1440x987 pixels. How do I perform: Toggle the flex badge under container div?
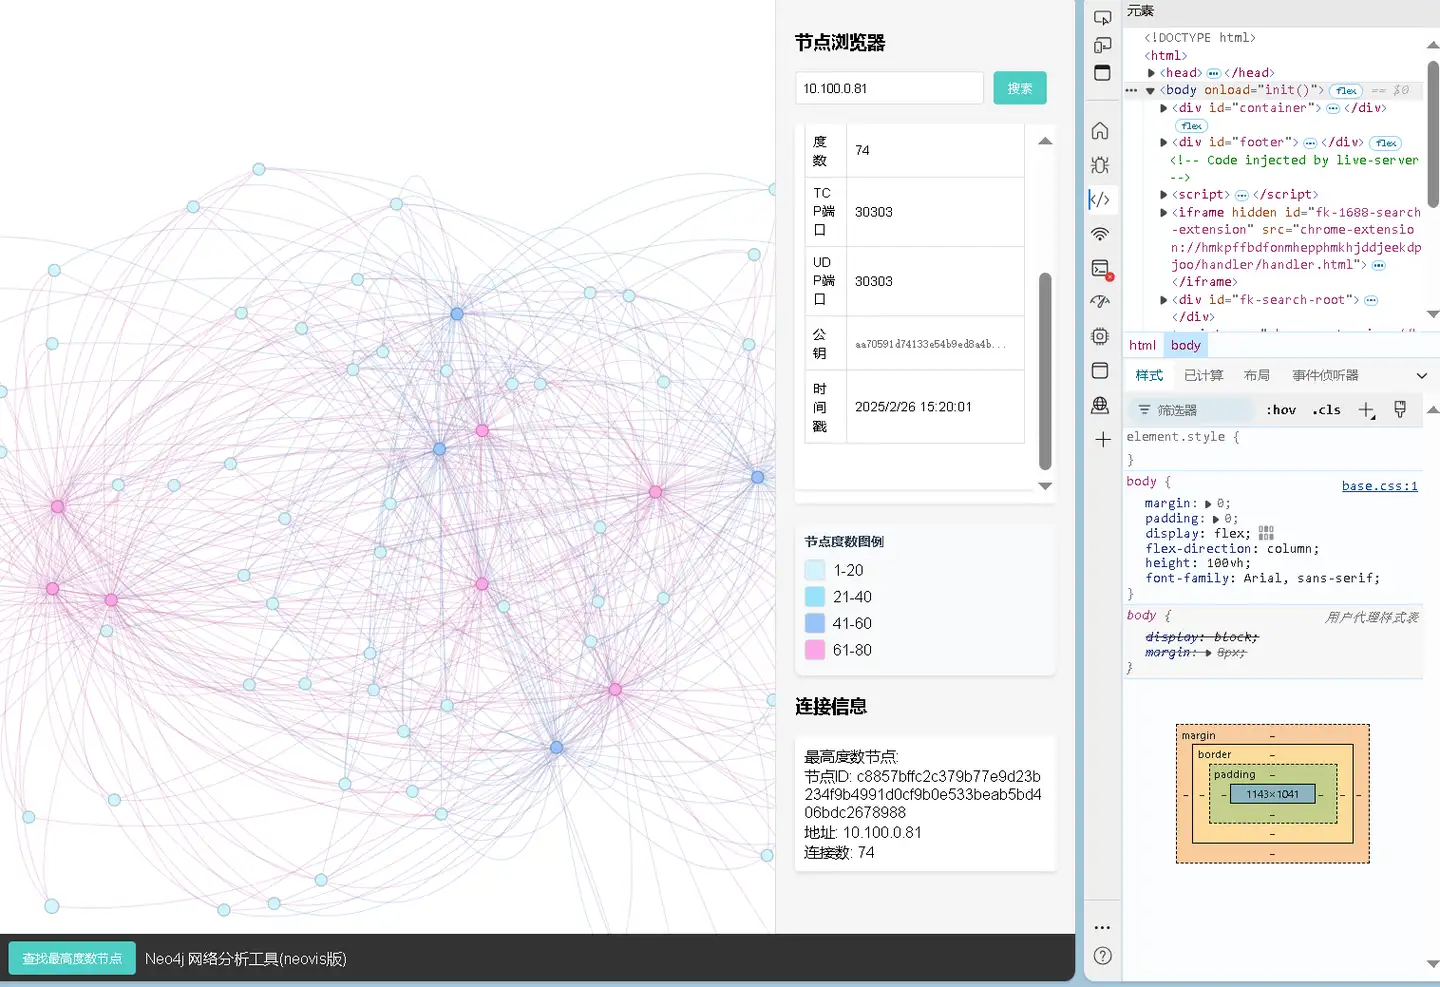pyautogui.click(x=1191, y=126)
